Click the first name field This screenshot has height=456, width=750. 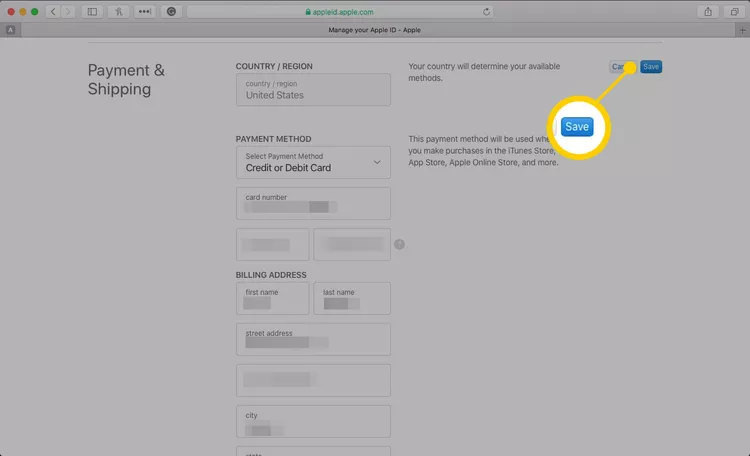(272, 298)
